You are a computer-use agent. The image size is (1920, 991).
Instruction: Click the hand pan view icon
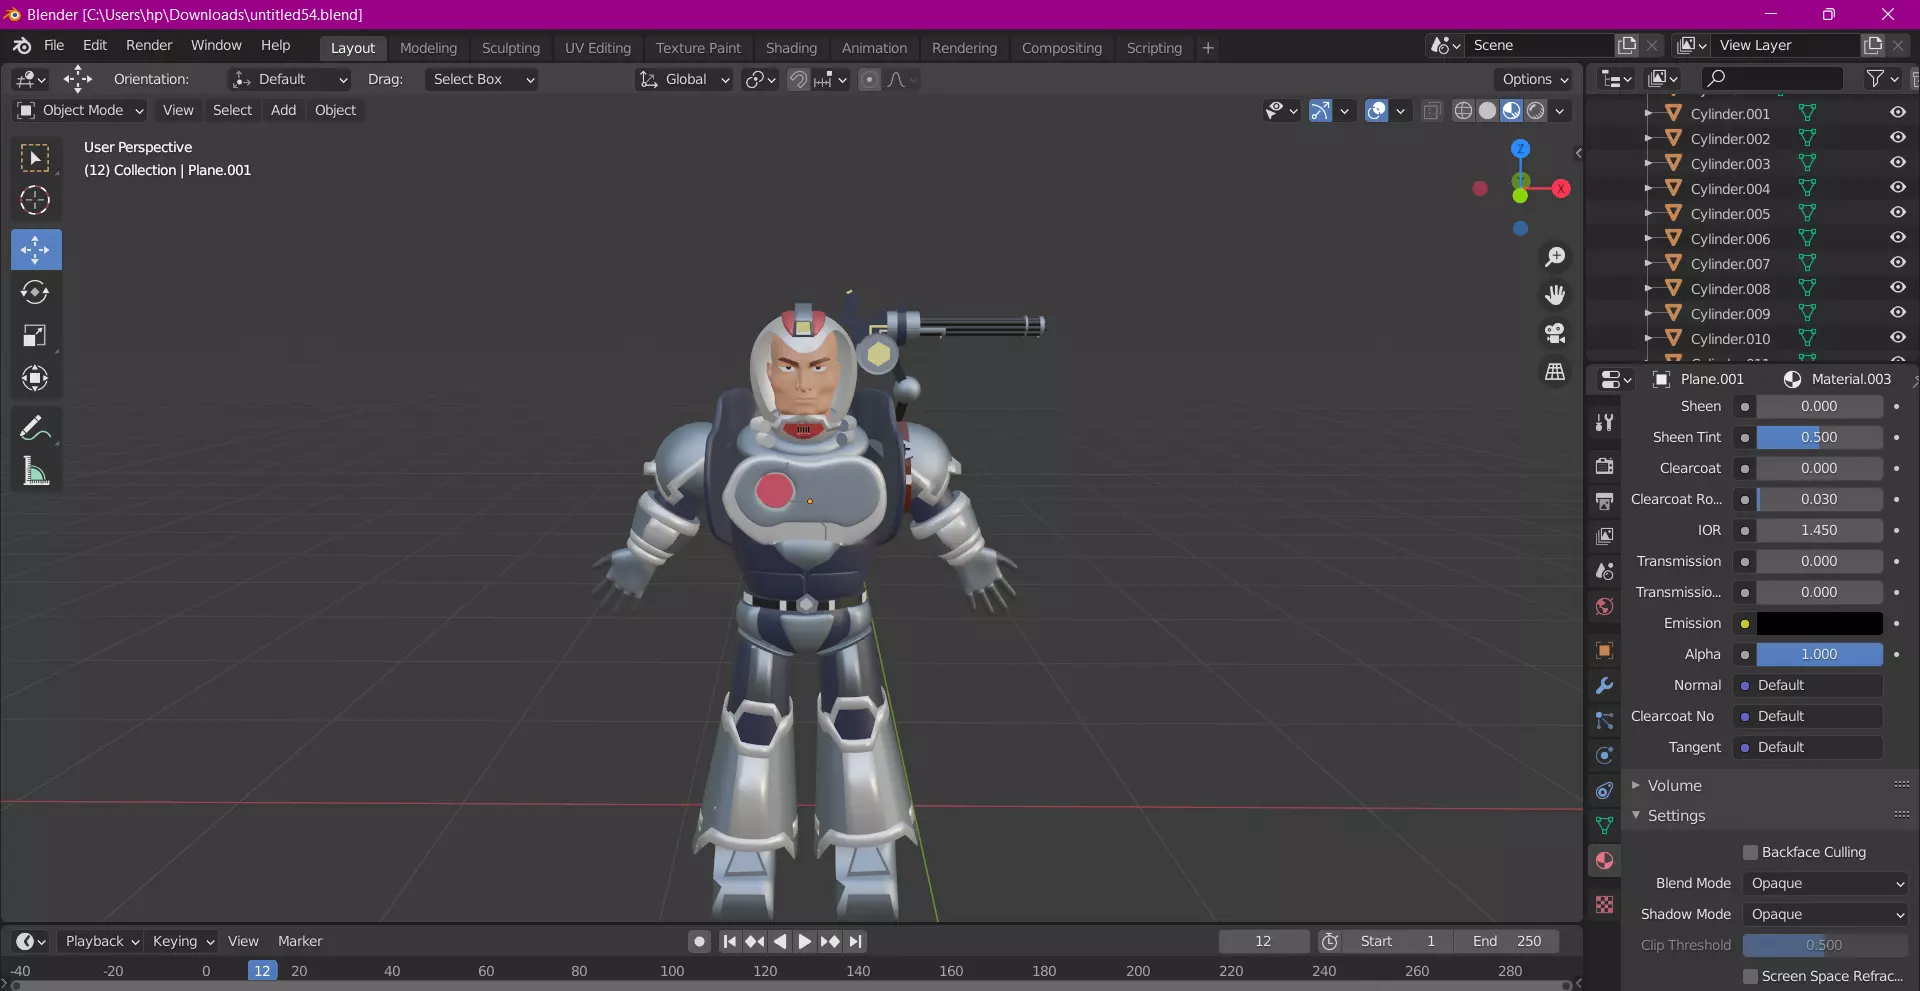(x=1555, y=295)
